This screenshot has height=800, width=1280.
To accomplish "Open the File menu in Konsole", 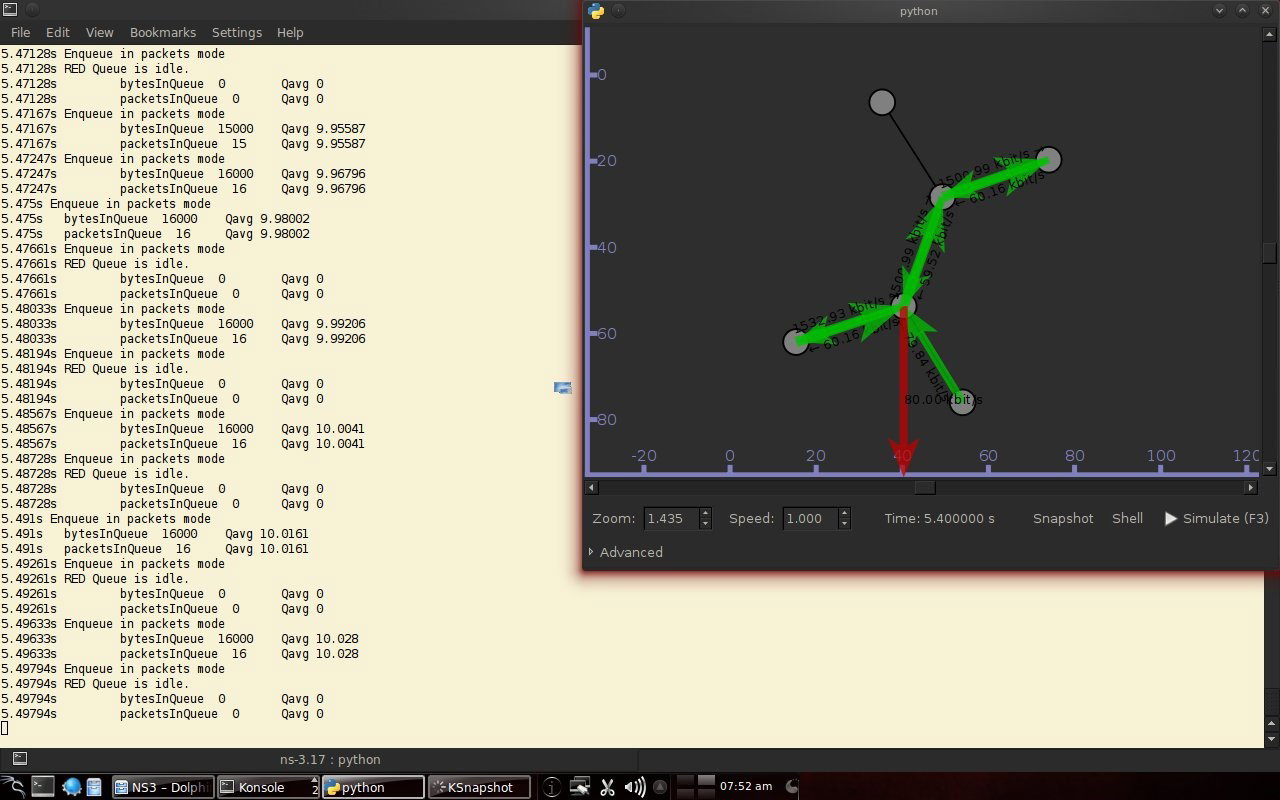I will tap(20, 32).
